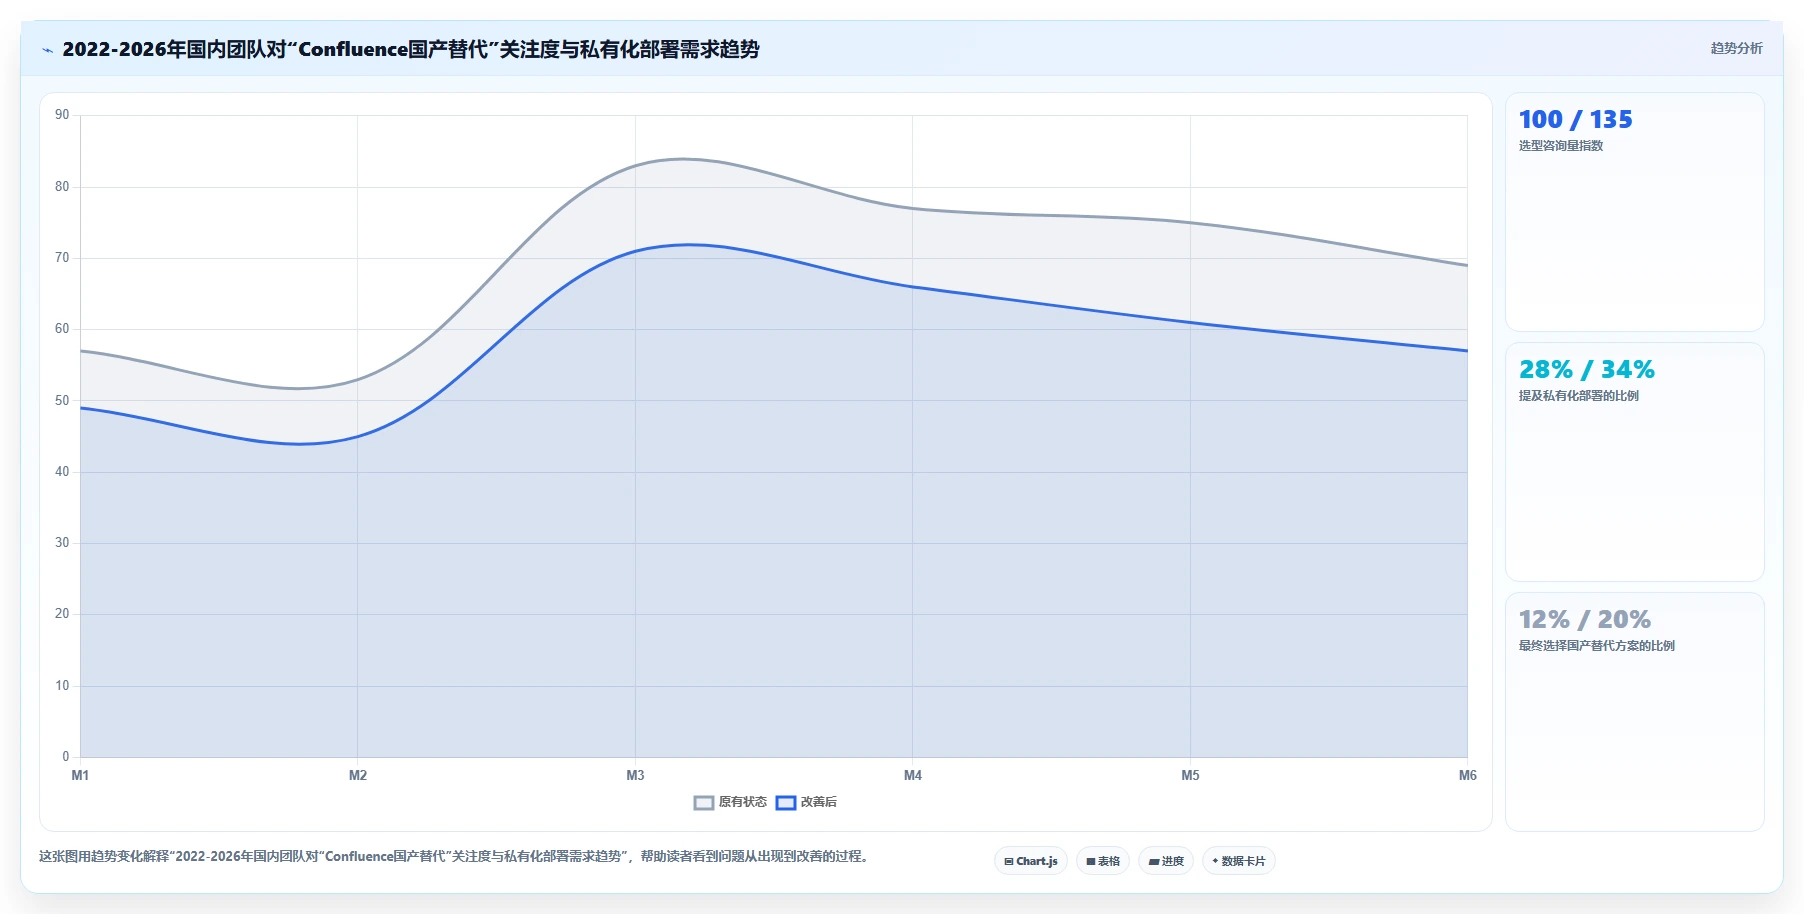Click the 0 y-axis tick label
1804x914 pixels.
click(x=66, y=757)
